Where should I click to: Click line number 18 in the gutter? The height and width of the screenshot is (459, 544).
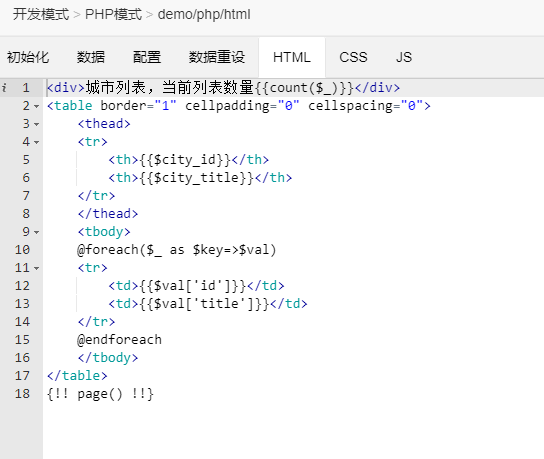click(22, 394)
